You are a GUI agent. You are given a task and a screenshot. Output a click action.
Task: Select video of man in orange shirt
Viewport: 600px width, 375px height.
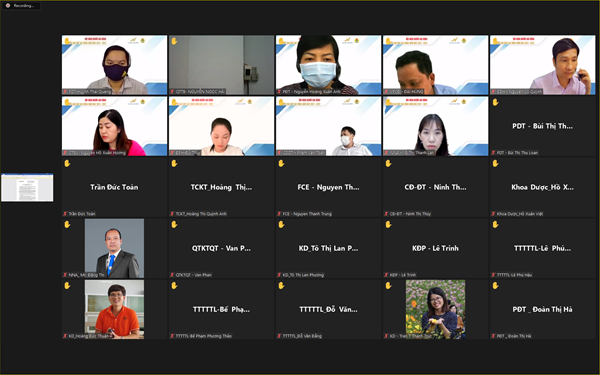[114, 309]
